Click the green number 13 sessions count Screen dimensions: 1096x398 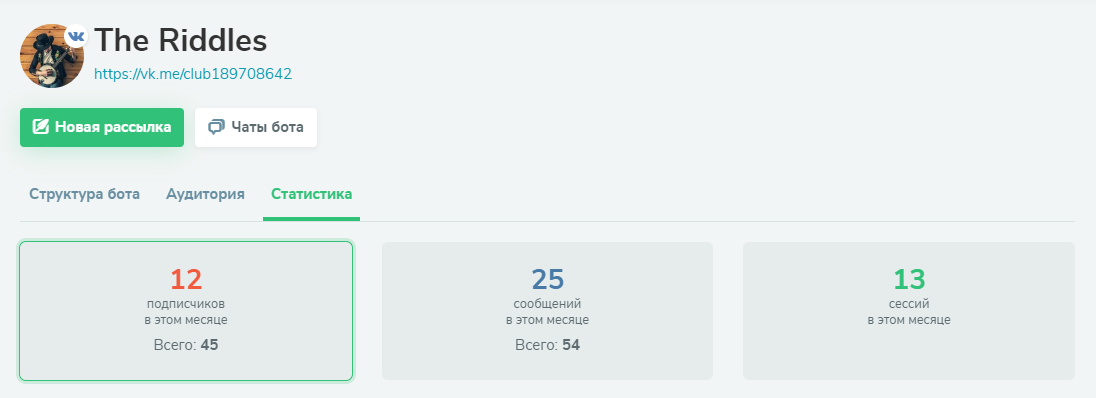click(909, 280)
